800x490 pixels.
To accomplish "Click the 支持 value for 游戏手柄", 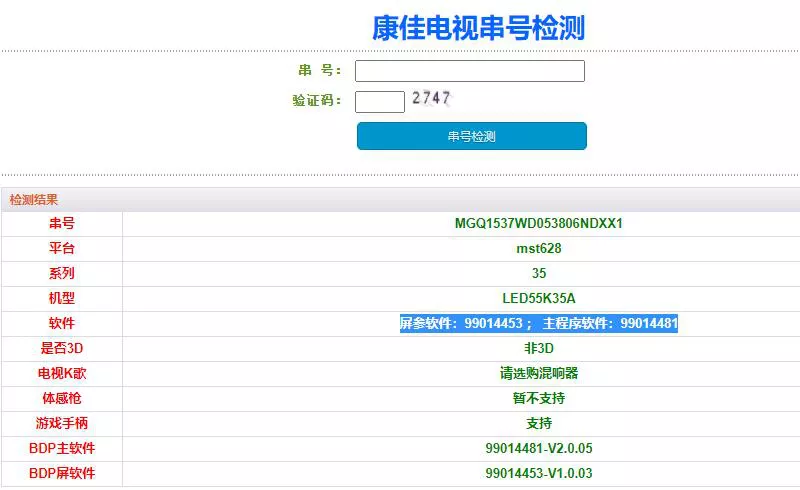I will pyautogui.click(x=538, y=423).
